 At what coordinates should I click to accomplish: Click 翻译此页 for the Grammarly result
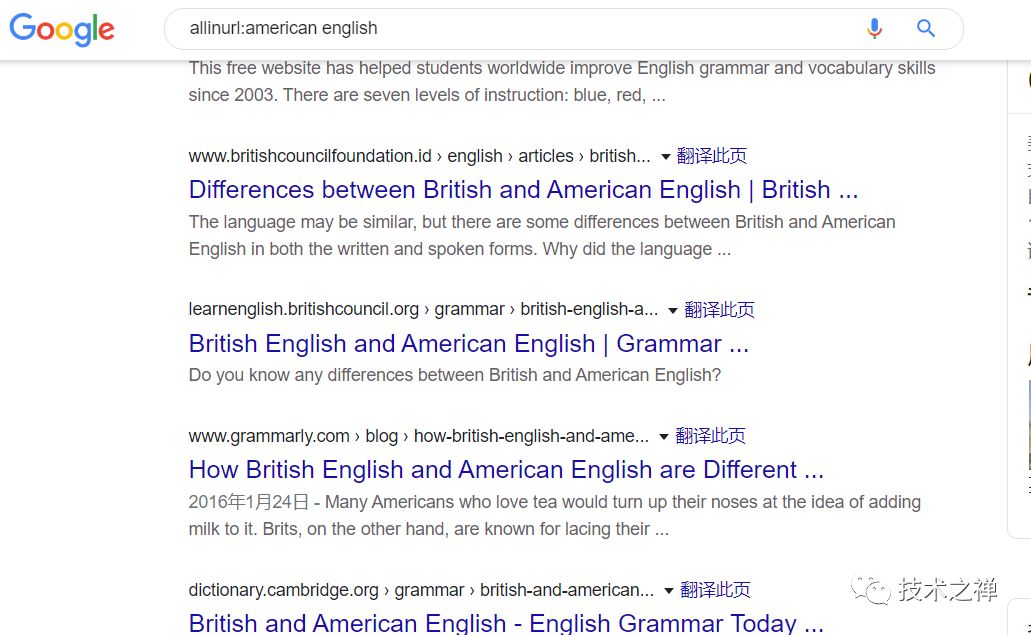coord(711,436)
